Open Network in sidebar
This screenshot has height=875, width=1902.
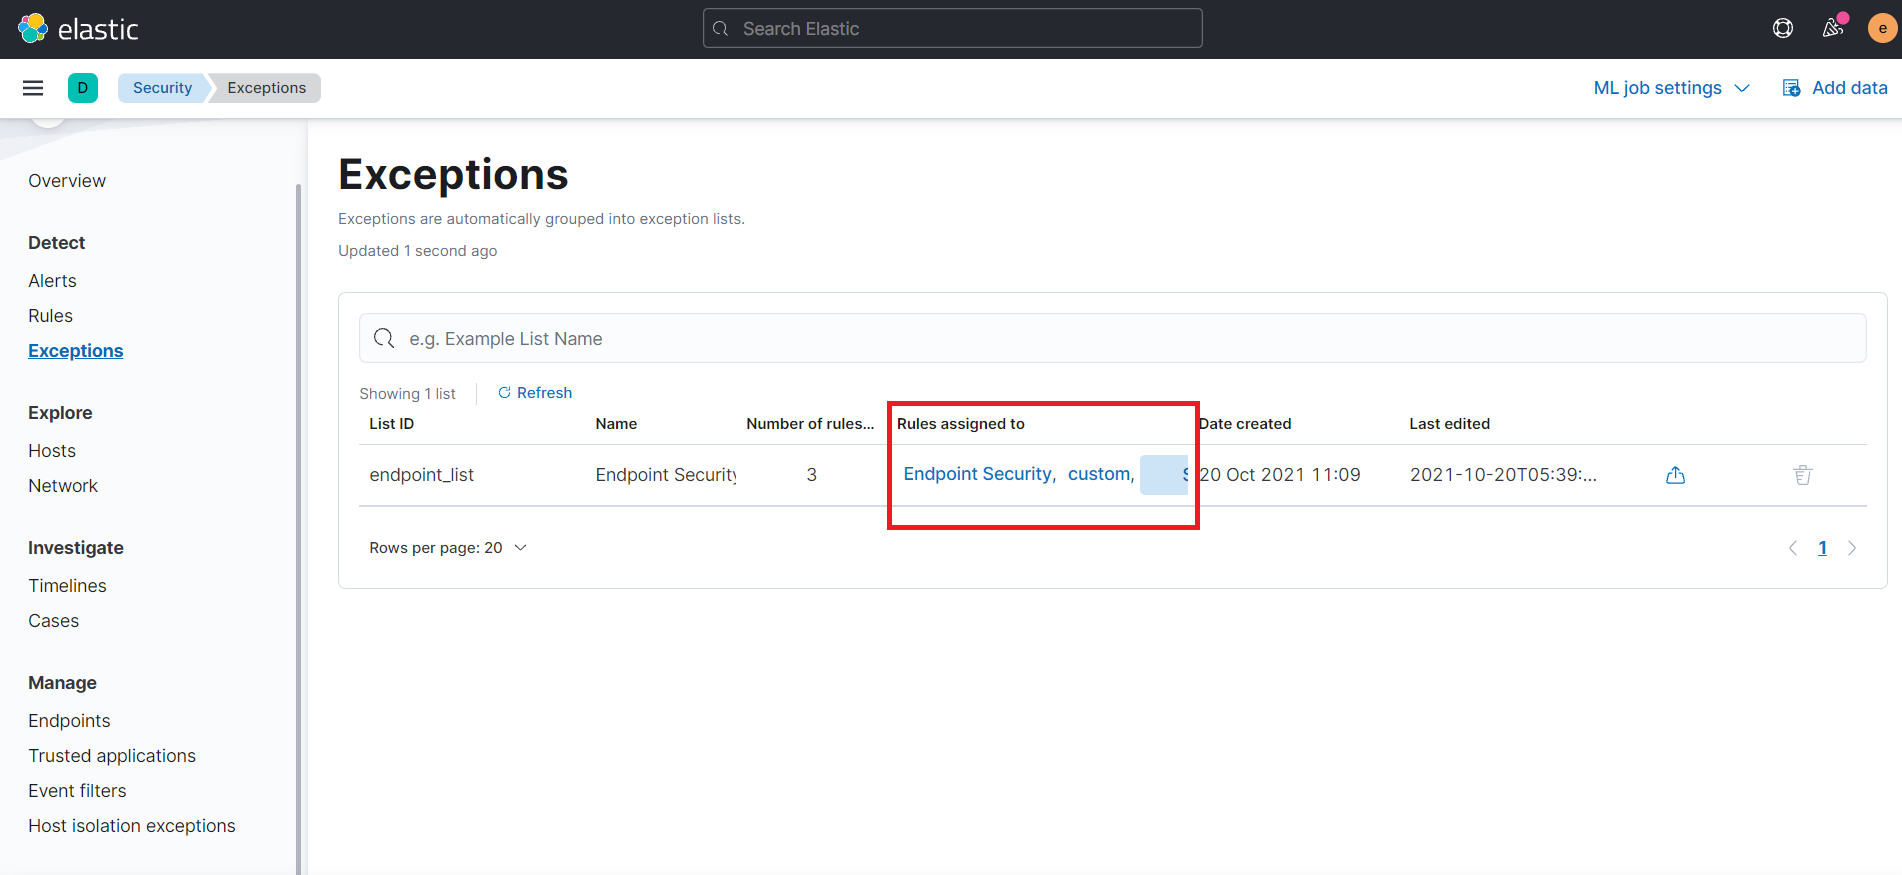click(63, 486)
